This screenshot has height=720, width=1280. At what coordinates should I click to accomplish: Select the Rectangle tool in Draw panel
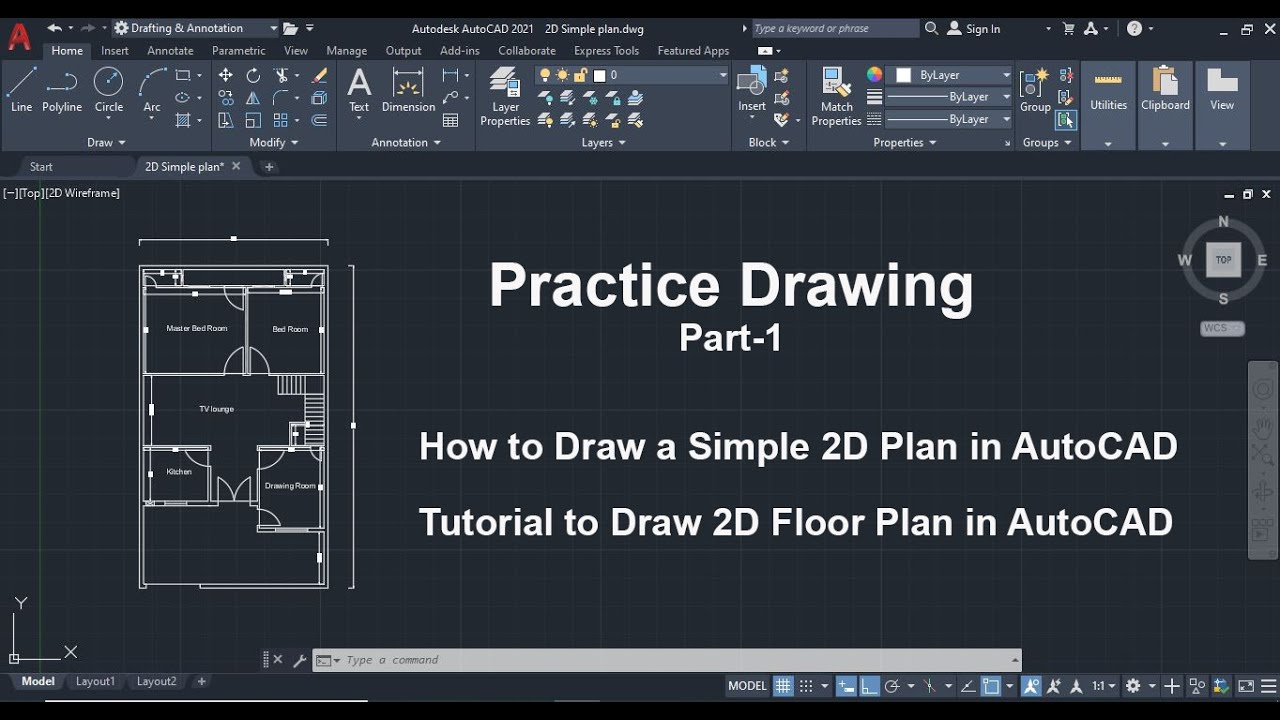point(183,75)
